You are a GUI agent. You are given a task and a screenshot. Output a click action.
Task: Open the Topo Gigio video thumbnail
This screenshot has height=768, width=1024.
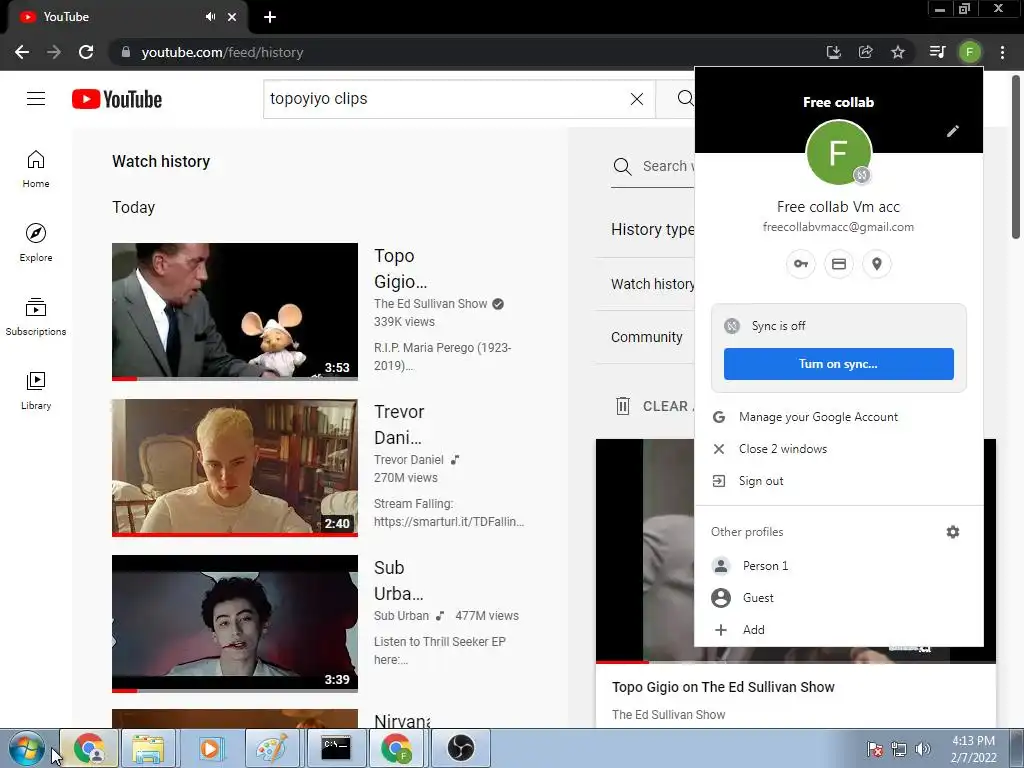tap(235, 312)
